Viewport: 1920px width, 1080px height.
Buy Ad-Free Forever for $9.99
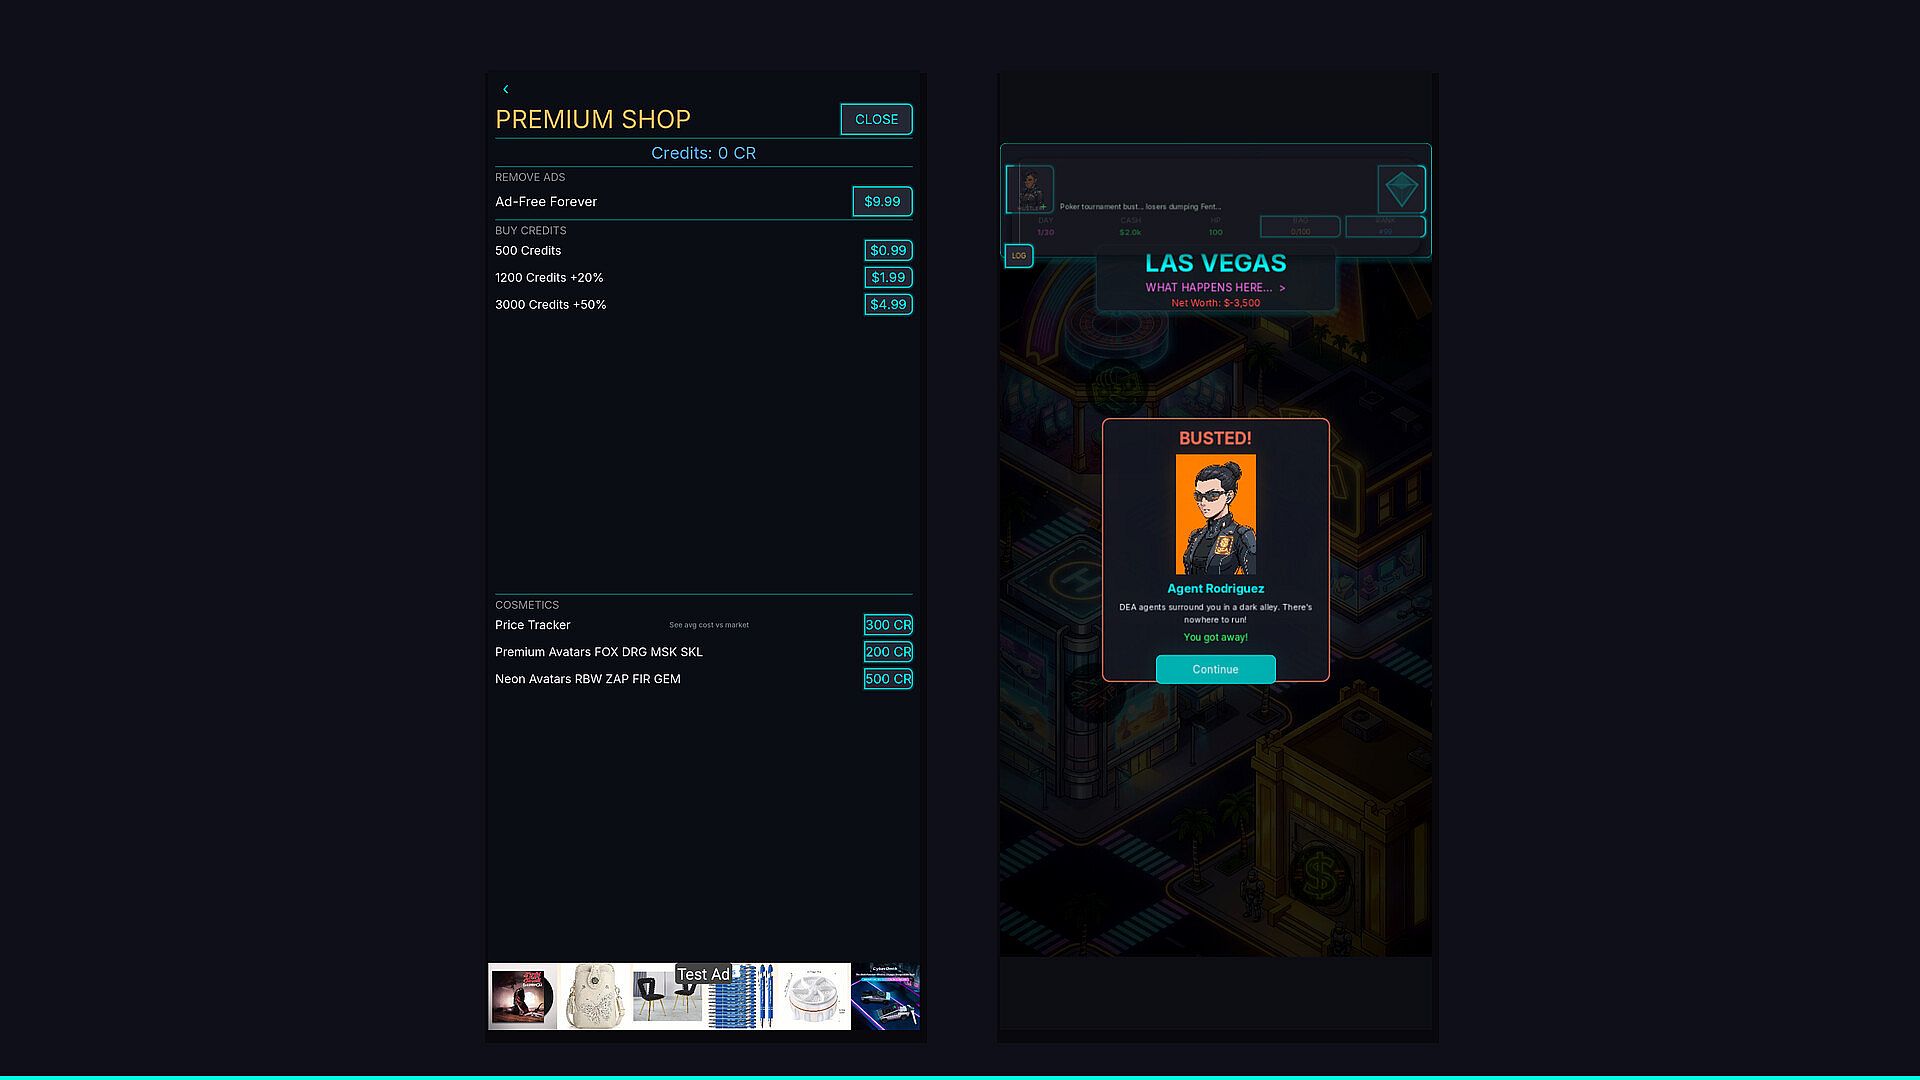click(x=882, y=201)
